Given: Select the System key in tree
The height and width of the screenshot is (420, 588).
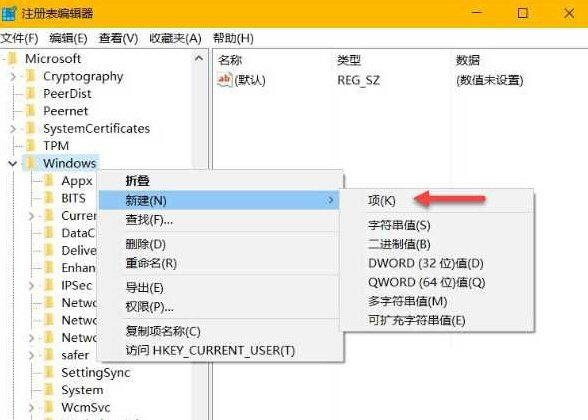Looking at the screenshot, I should pos(82,390).
